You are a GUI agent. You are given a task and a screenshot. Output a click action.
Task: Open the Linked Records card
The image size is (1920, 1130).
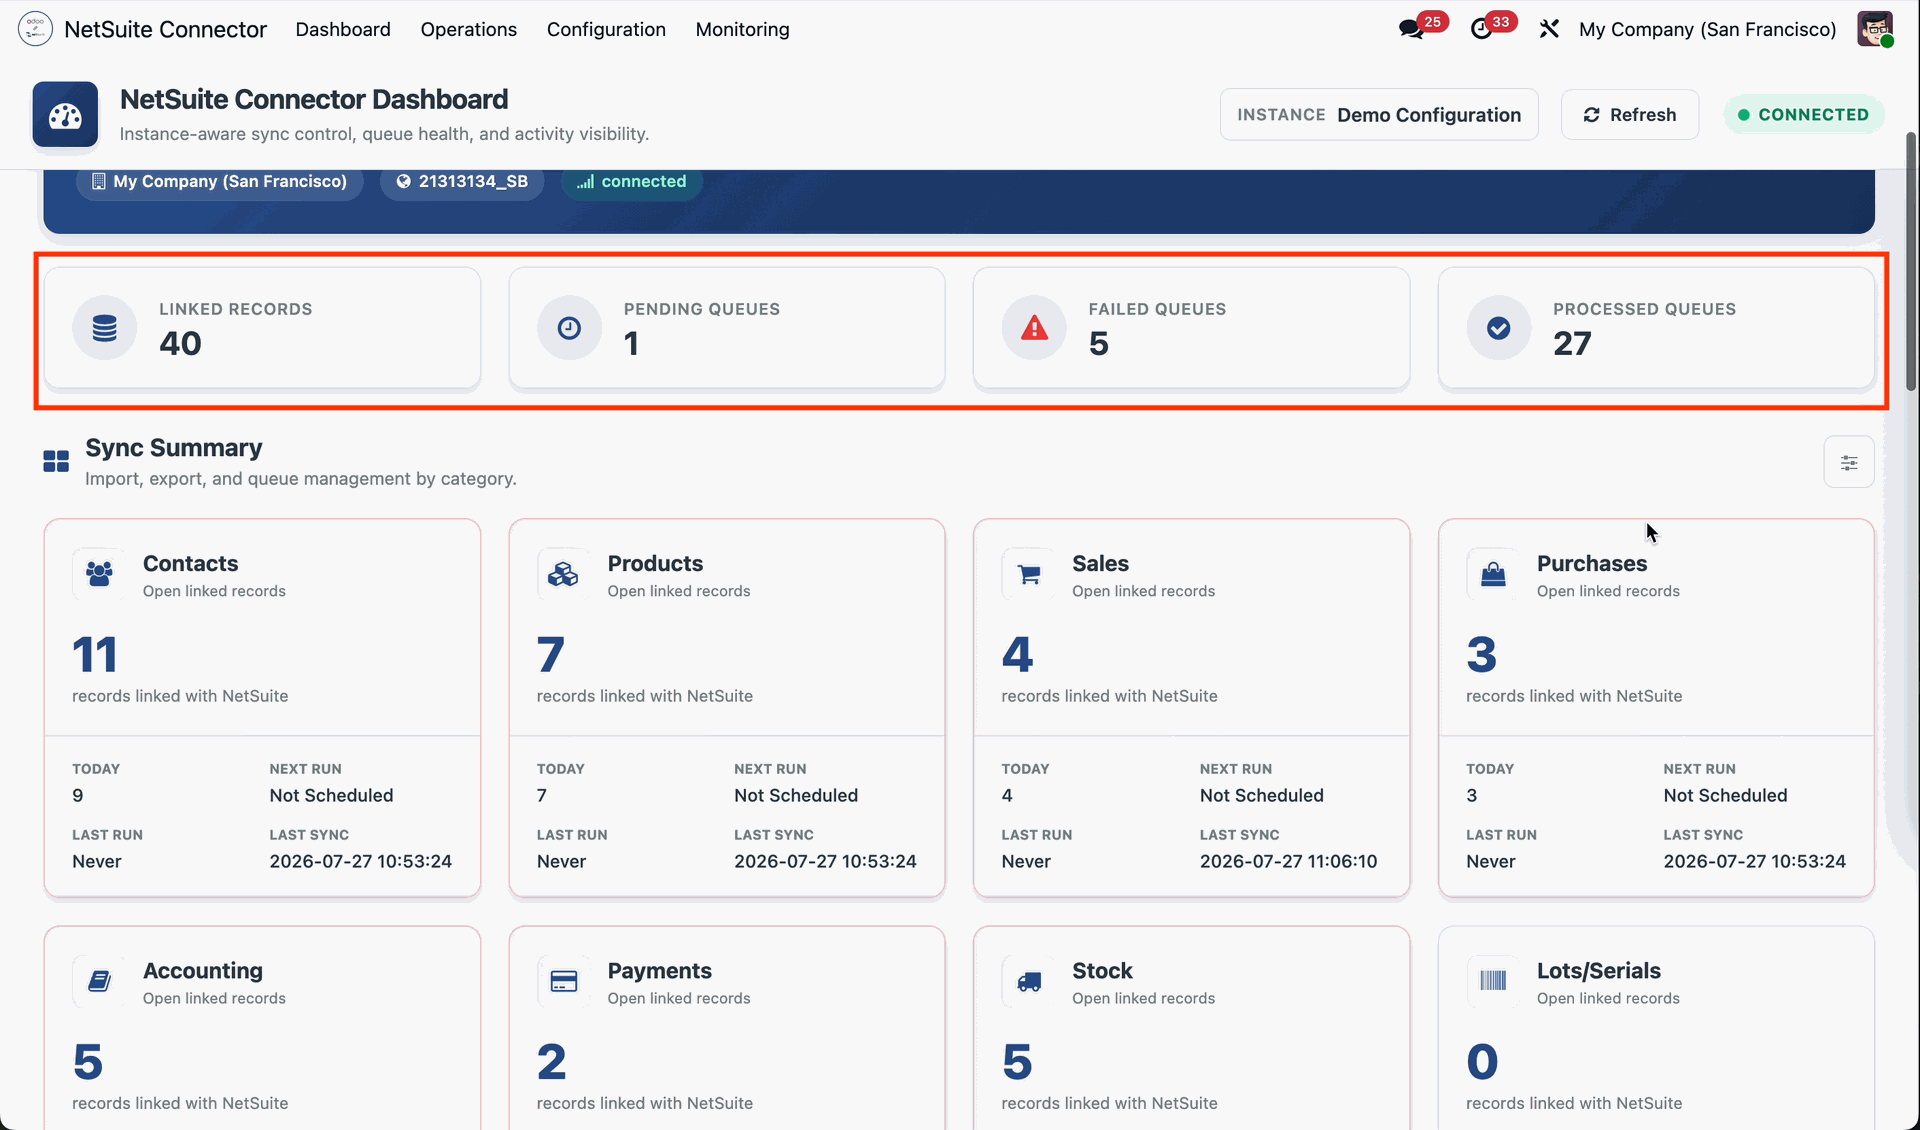point(262,328)
